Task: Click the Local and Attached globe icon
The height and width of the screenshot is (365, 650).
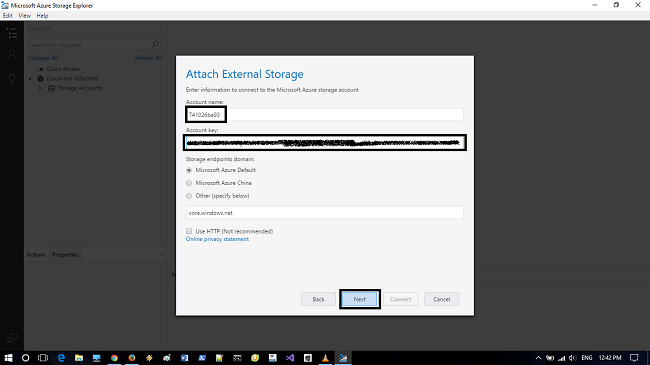Action: pyautogui.click(x=40, y=78)
